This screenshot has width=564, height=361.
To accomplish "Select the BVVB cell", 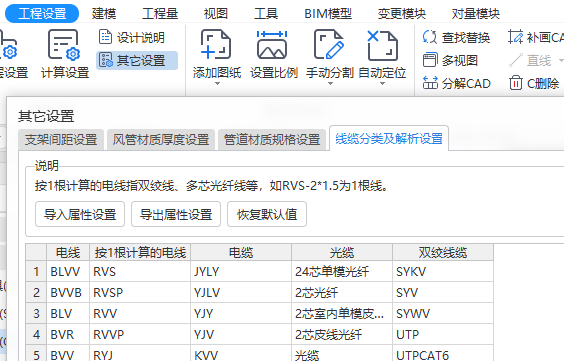I will pos(68,292).
